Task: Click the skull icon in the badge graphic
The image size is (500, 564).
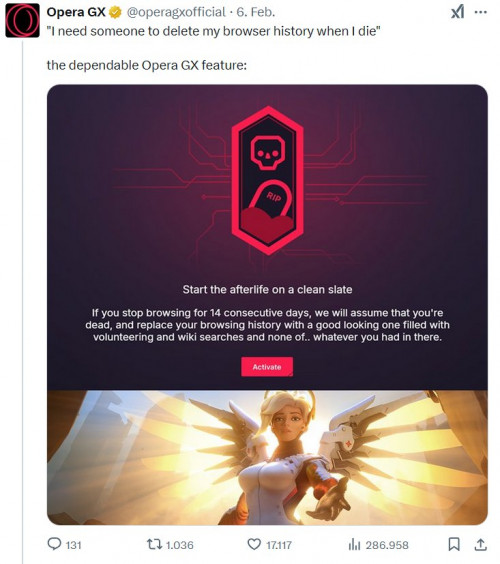Action: (x=267, y=153)
